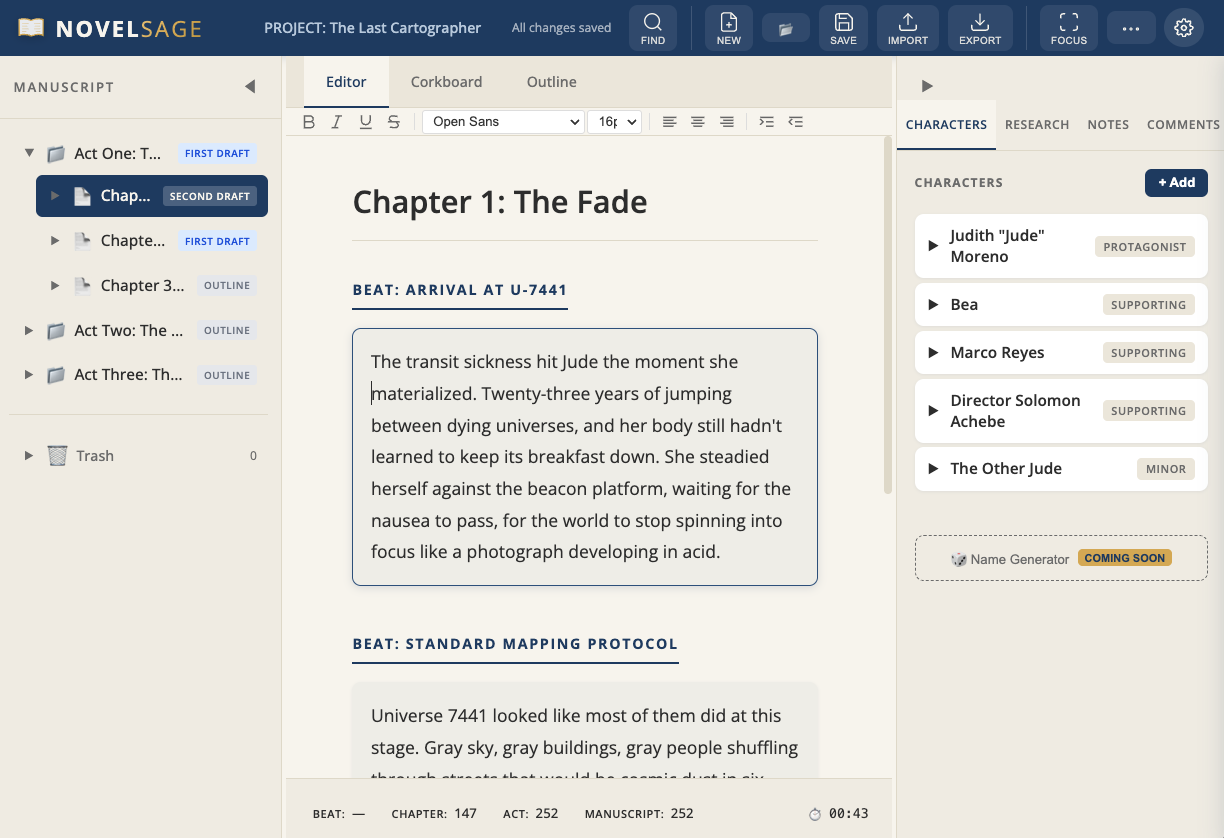Toggle bold formatting

tap(309, 121)
